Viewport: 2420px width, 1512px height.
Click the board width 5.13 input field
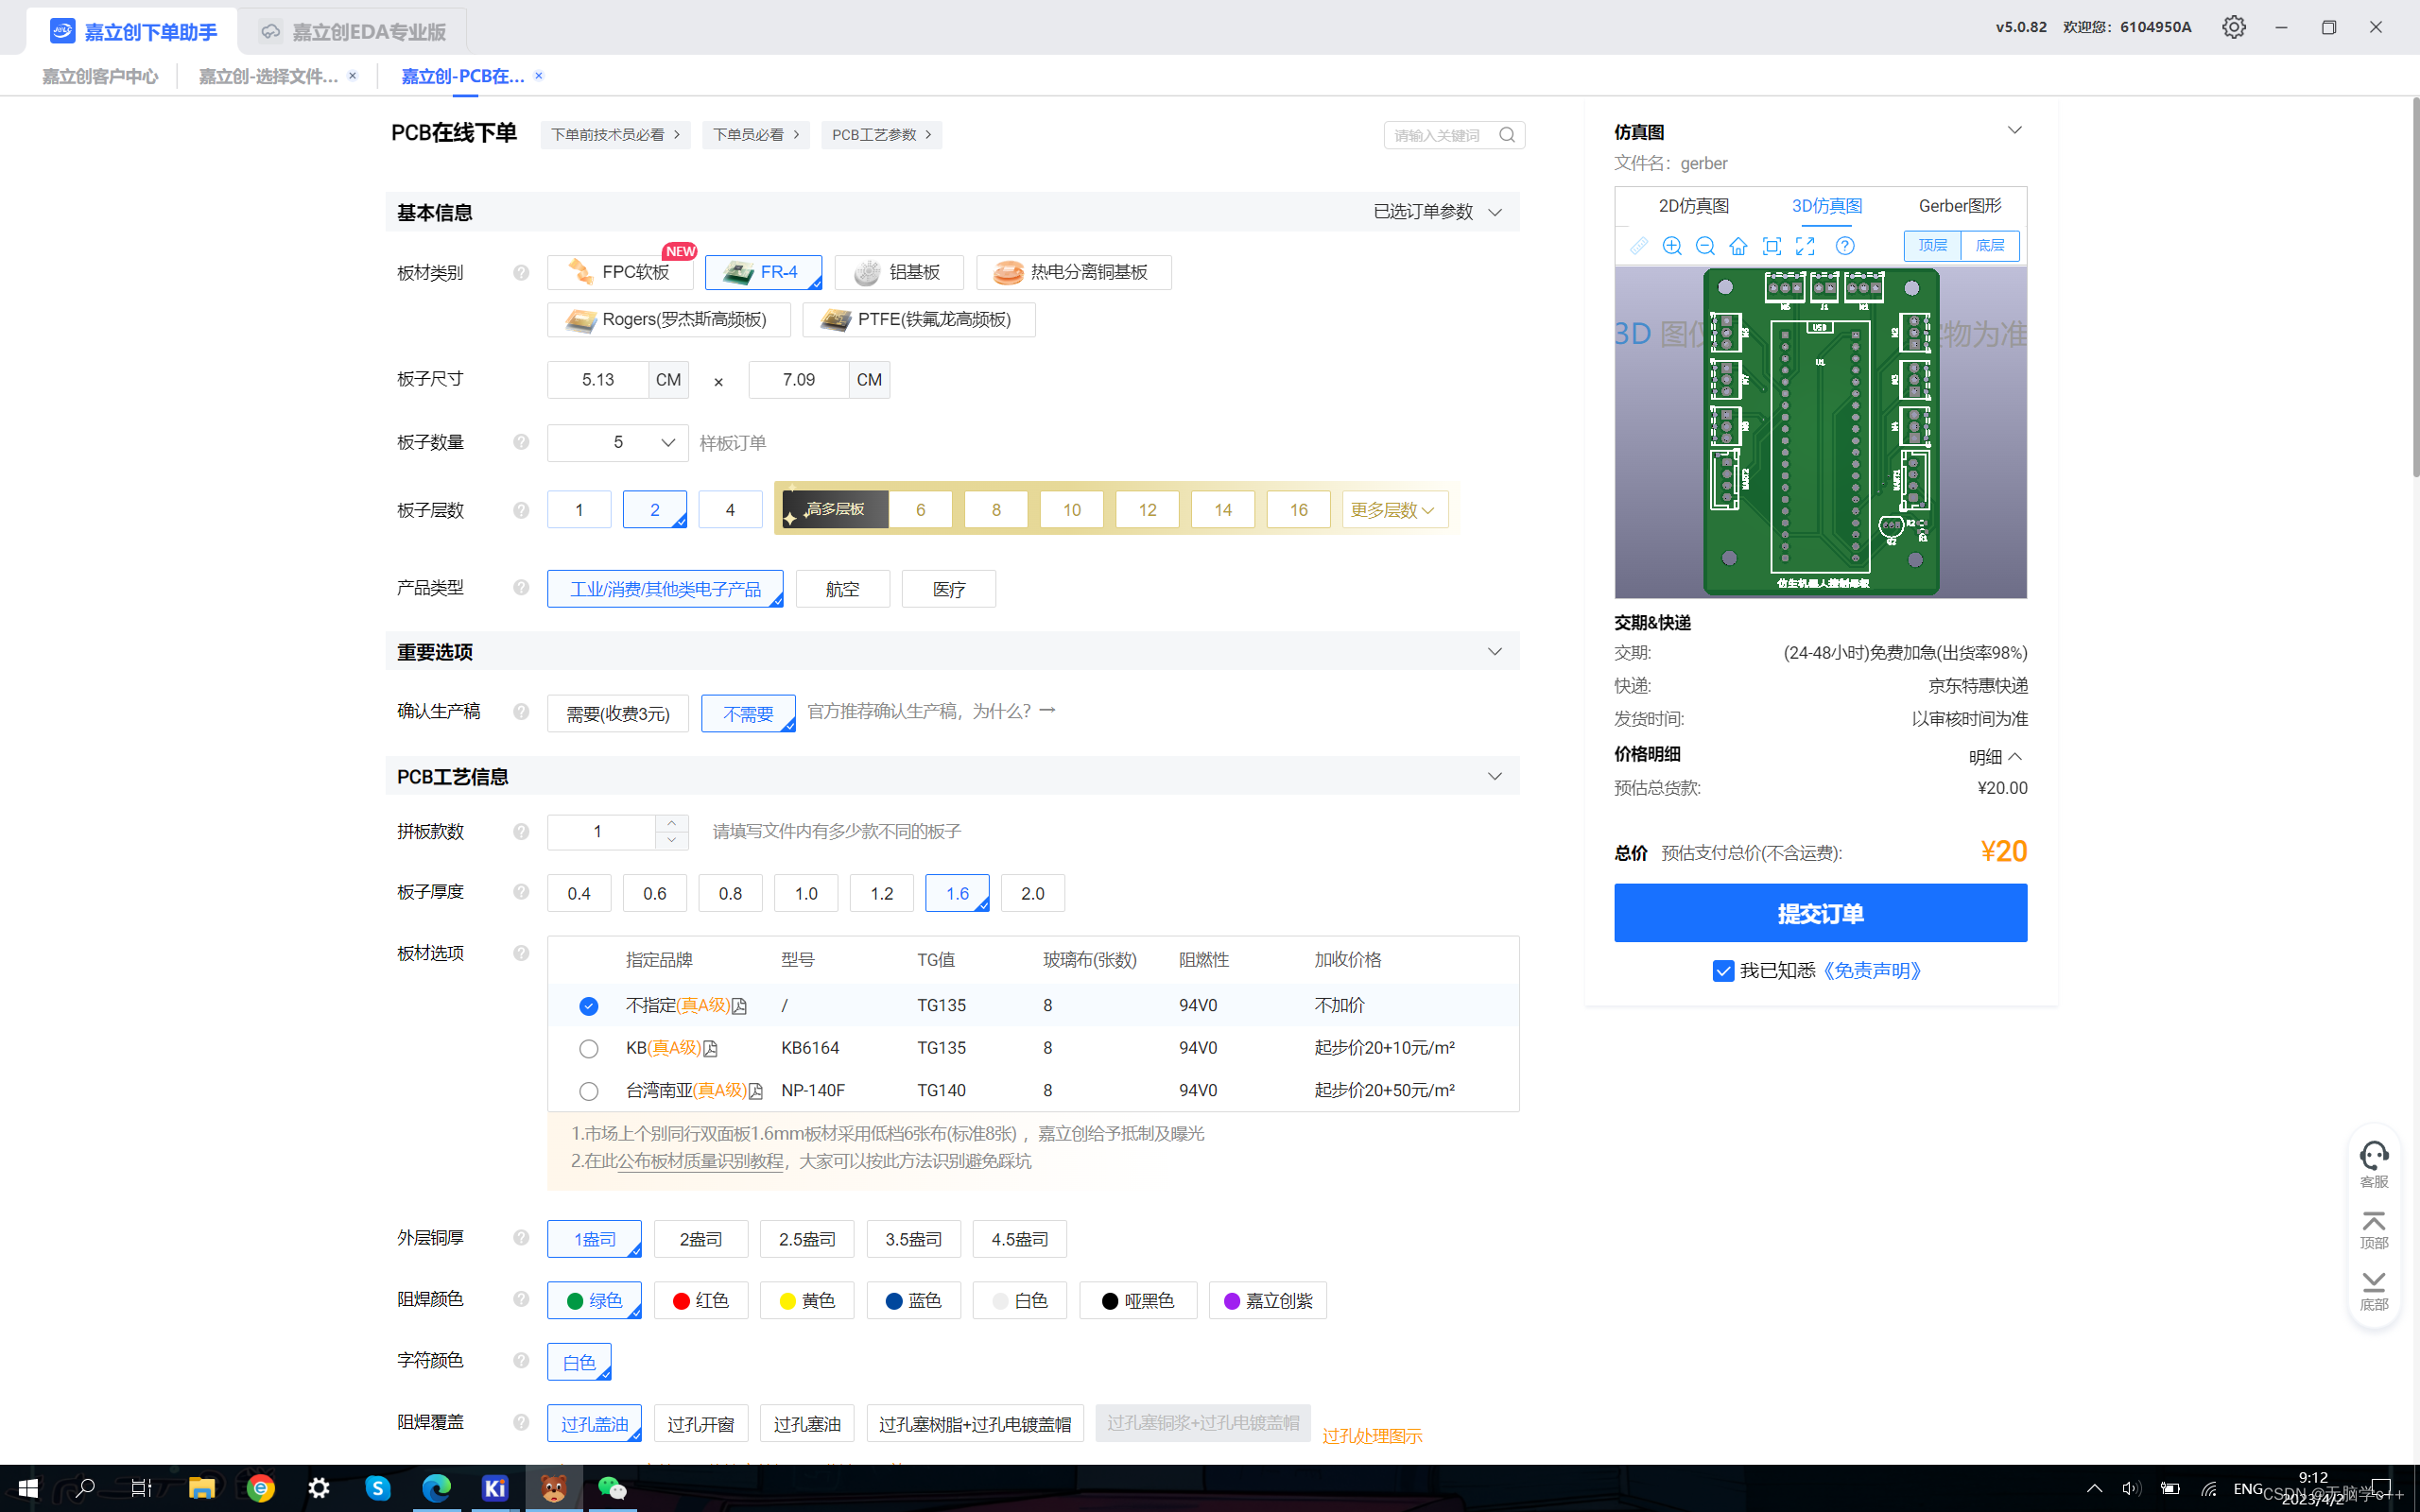[598, 380]
